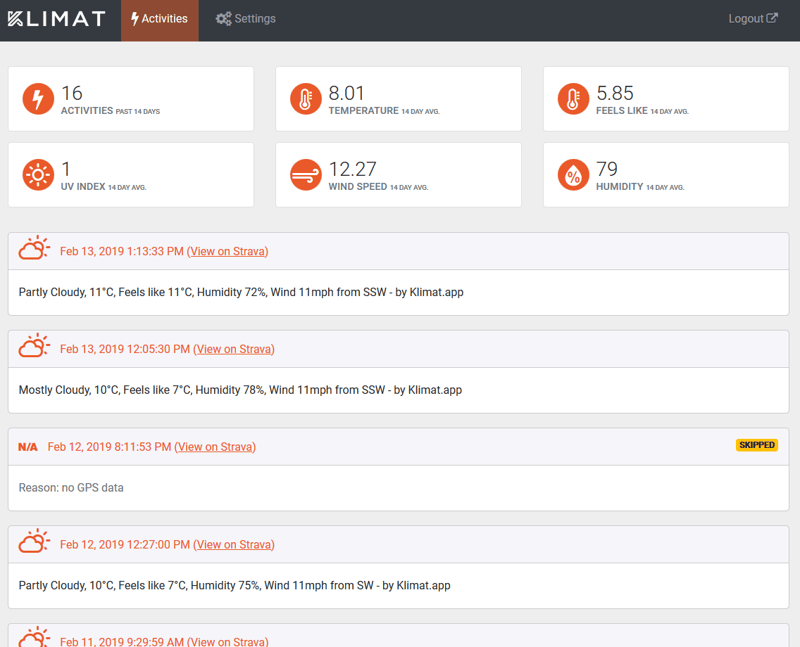Open View on Strava for the Feb 11 activity
The image size is (800, 647).
click(x=228, y=641)
